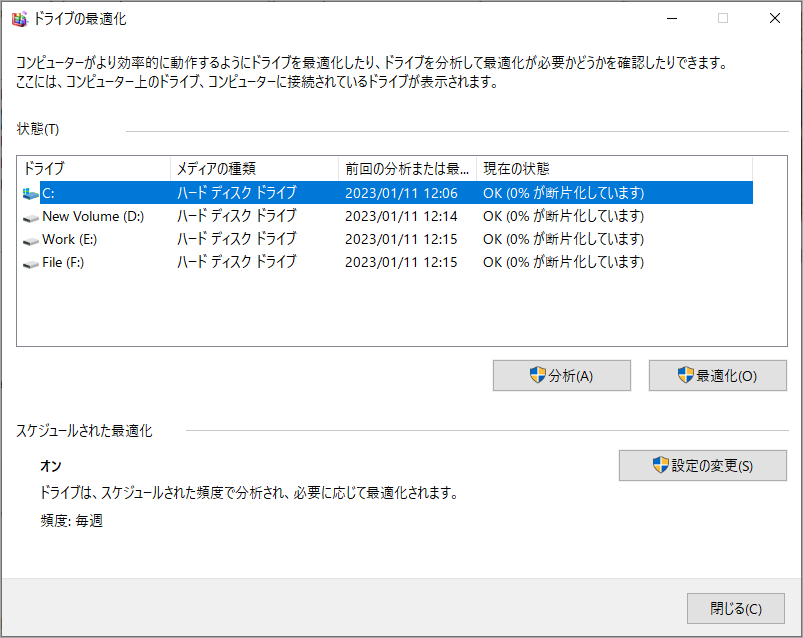This screenshot has height=638, width=803.
Task: Open 設定の変更(S) change settings
Action: click(x=703, y=465)
